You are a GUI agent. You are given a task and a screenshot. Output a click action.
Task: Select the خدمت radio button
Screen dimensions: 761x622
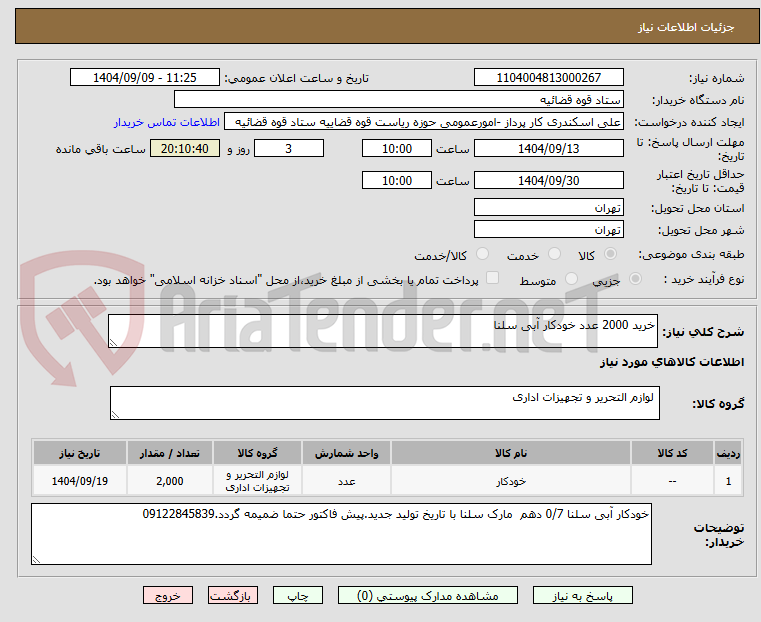(x=554, y=254)
